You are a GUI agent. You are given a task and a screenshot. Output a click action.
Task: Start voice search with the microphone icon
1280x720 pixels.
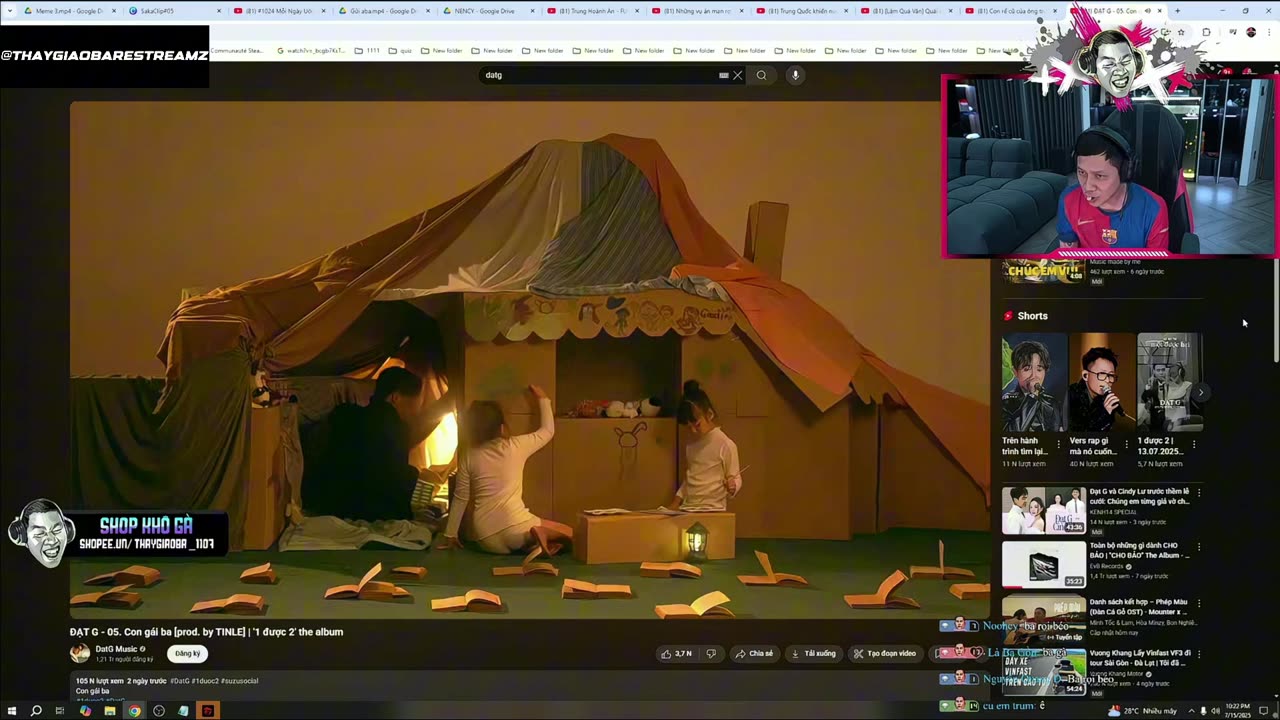click(795, 75)
